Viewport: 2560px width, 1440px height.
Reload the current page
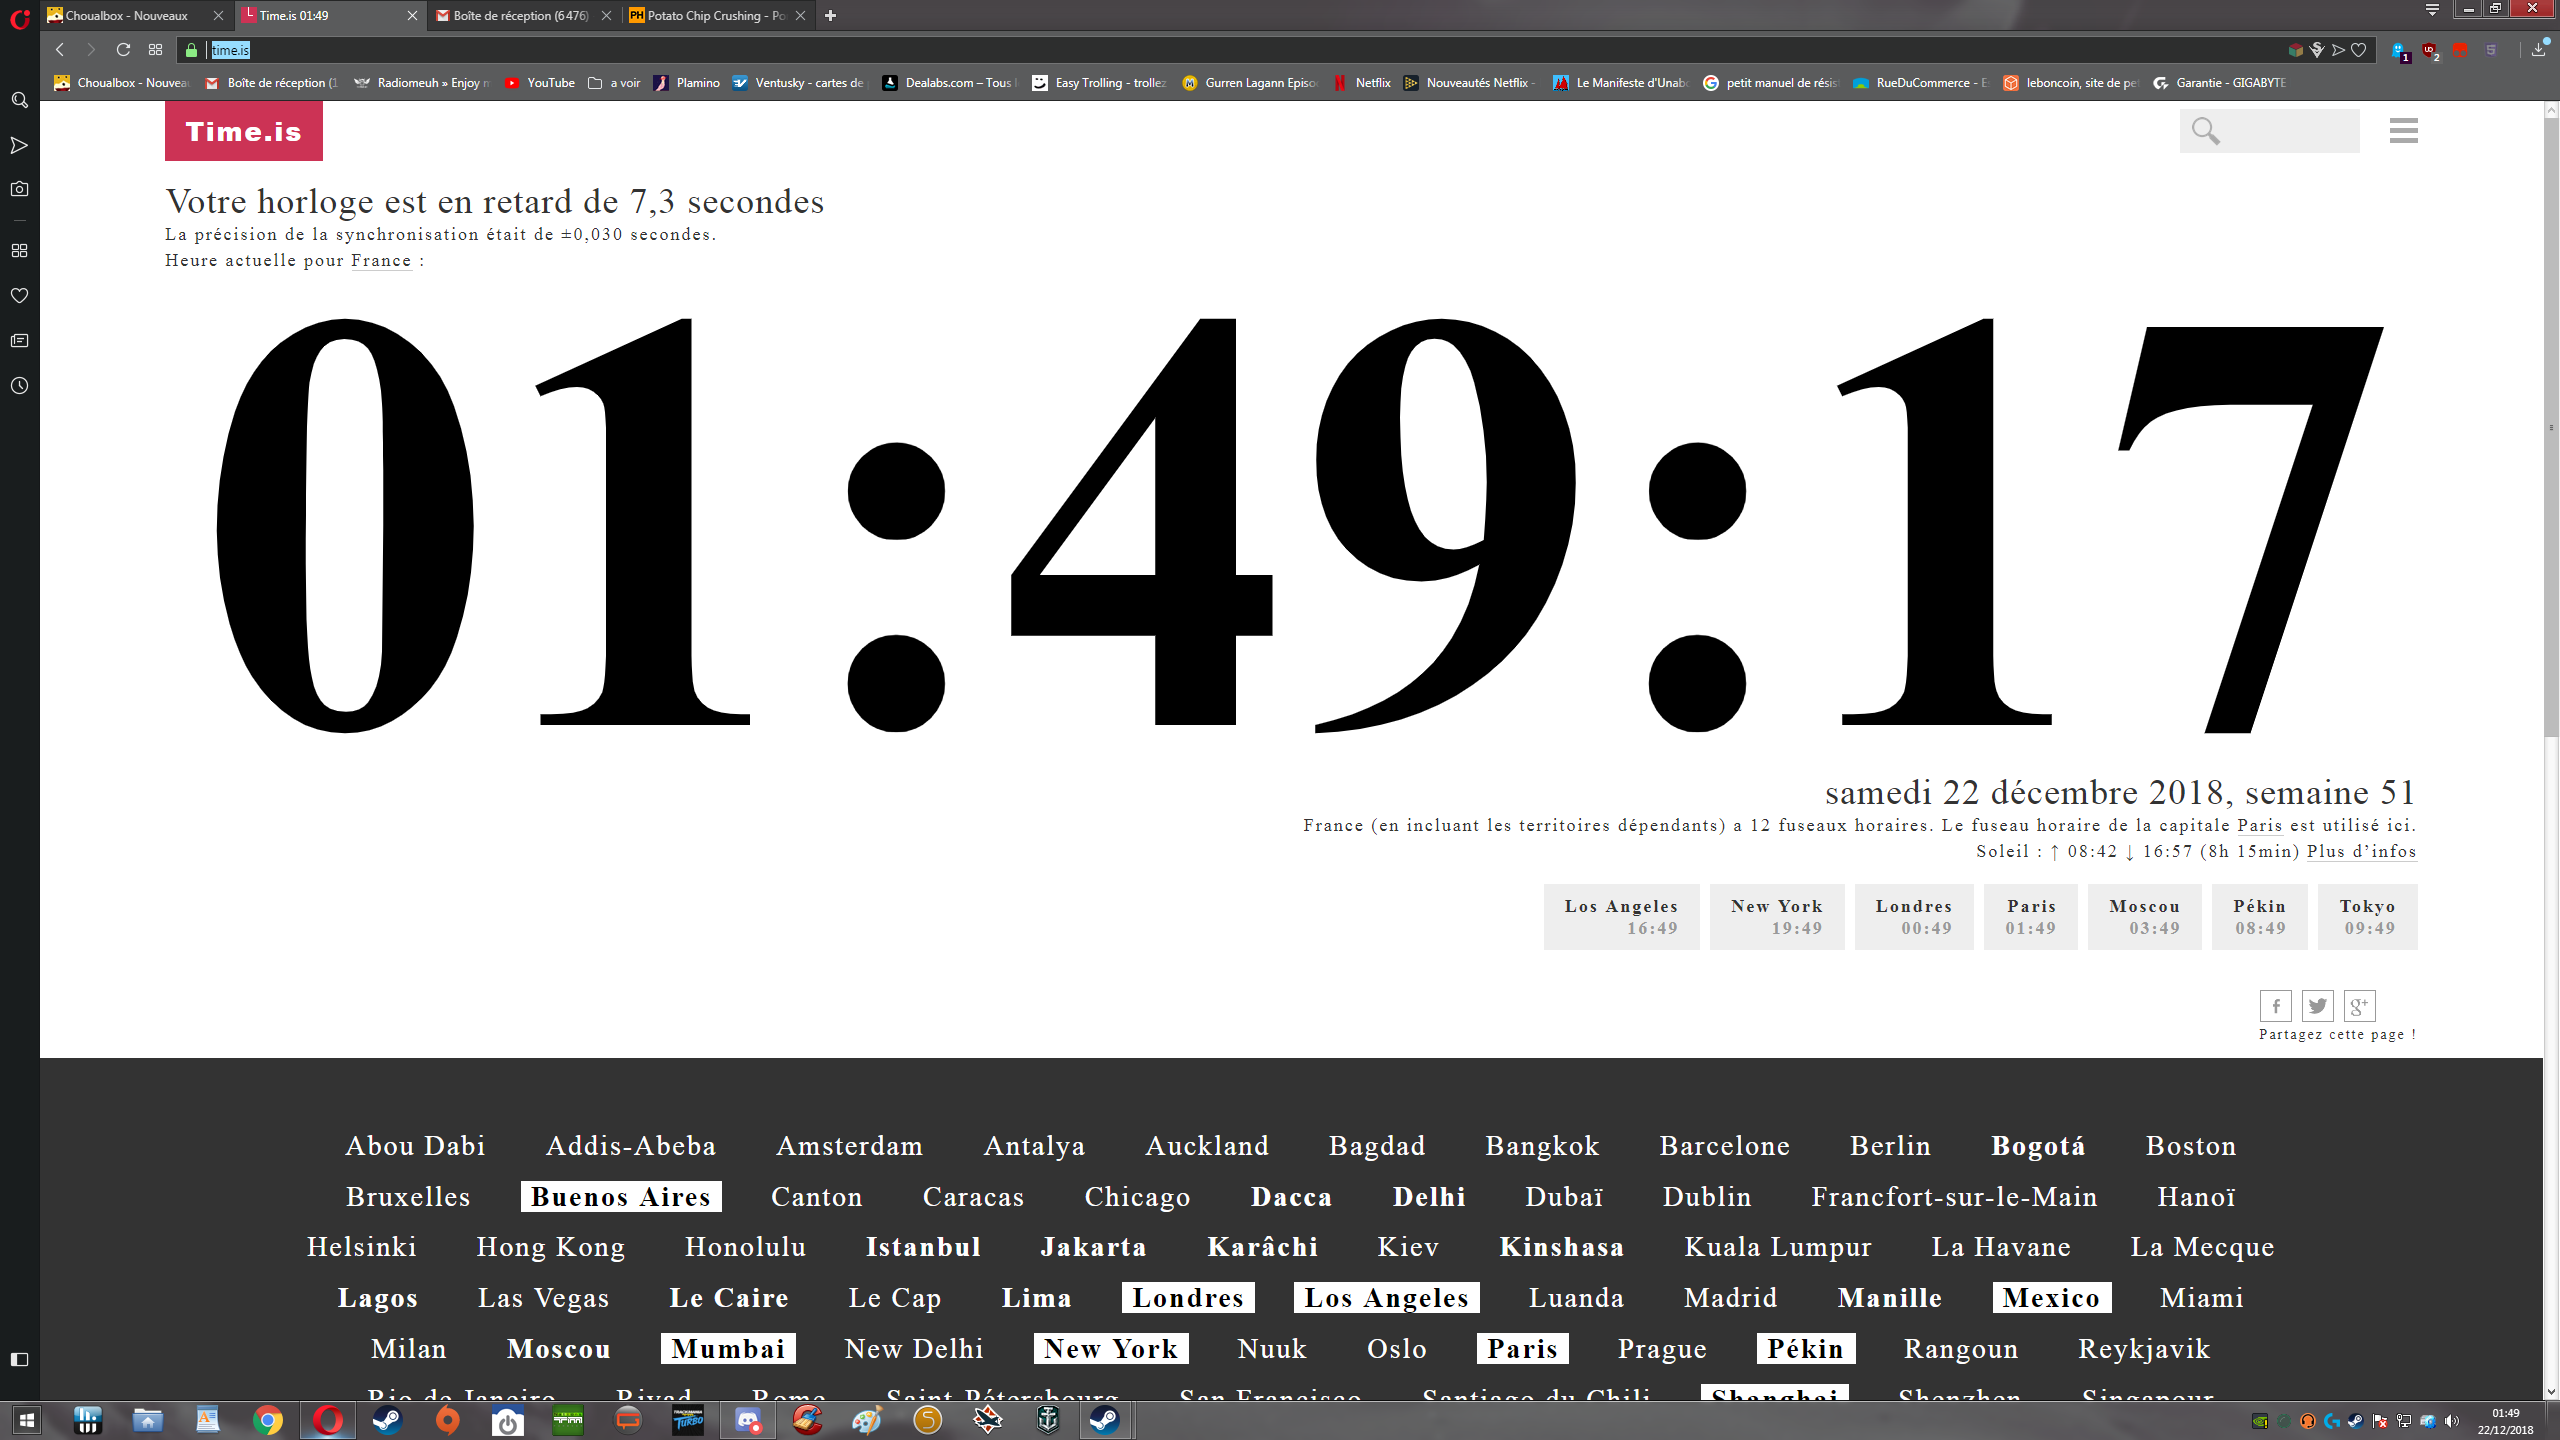pyautogui.click(x=123, y=50)
